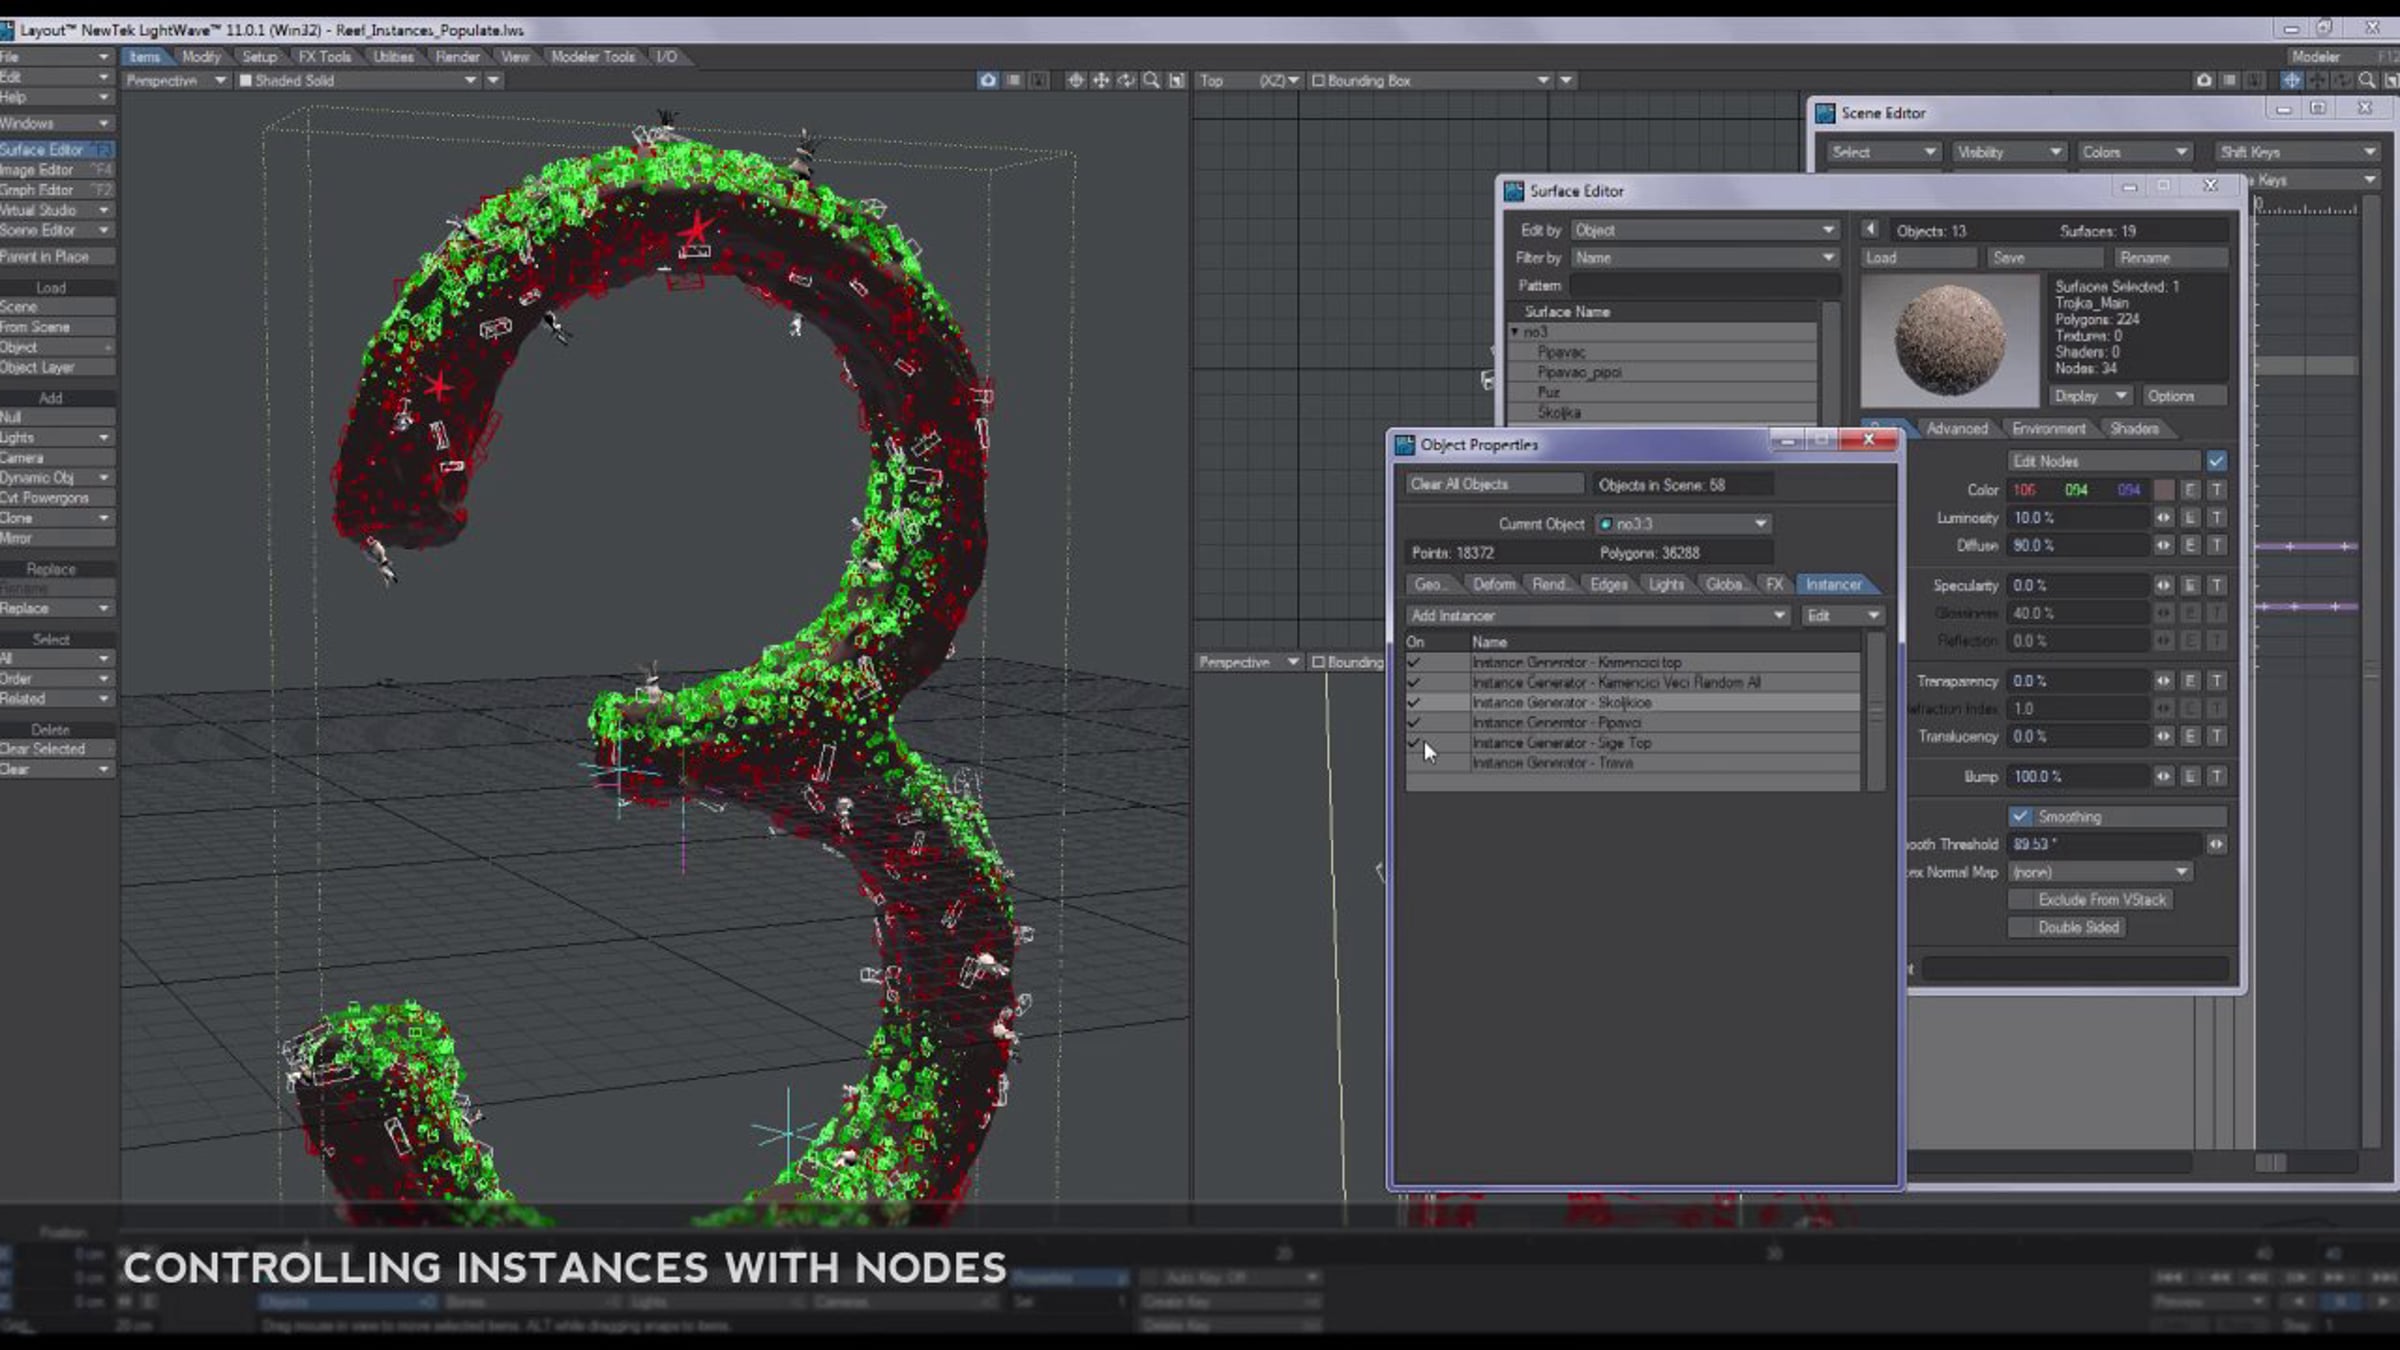Click the maximize viewport icon in Perspective view
The width and height of the screenshot is (2400, 1350).
[x=1177, y=80]
